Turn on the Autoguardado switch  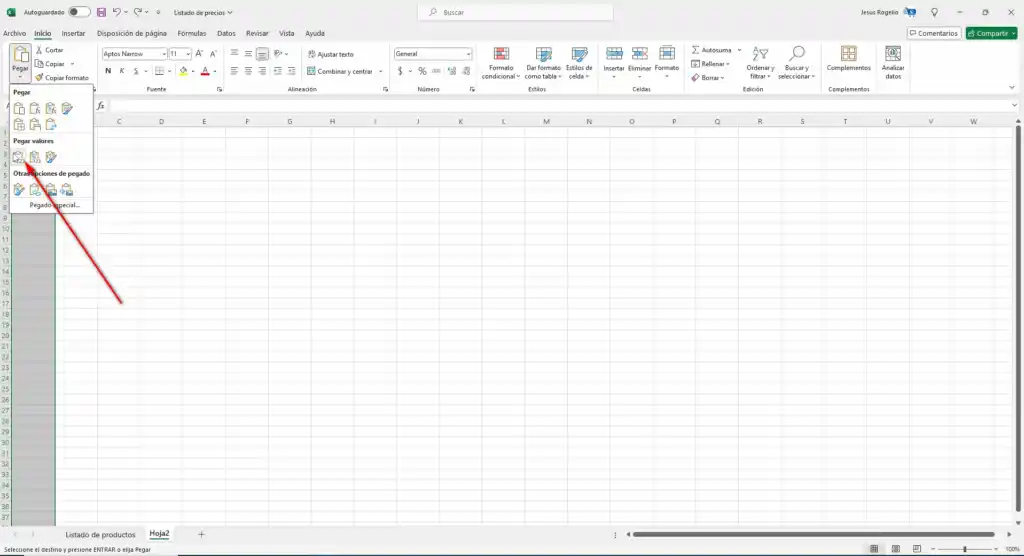79,12
